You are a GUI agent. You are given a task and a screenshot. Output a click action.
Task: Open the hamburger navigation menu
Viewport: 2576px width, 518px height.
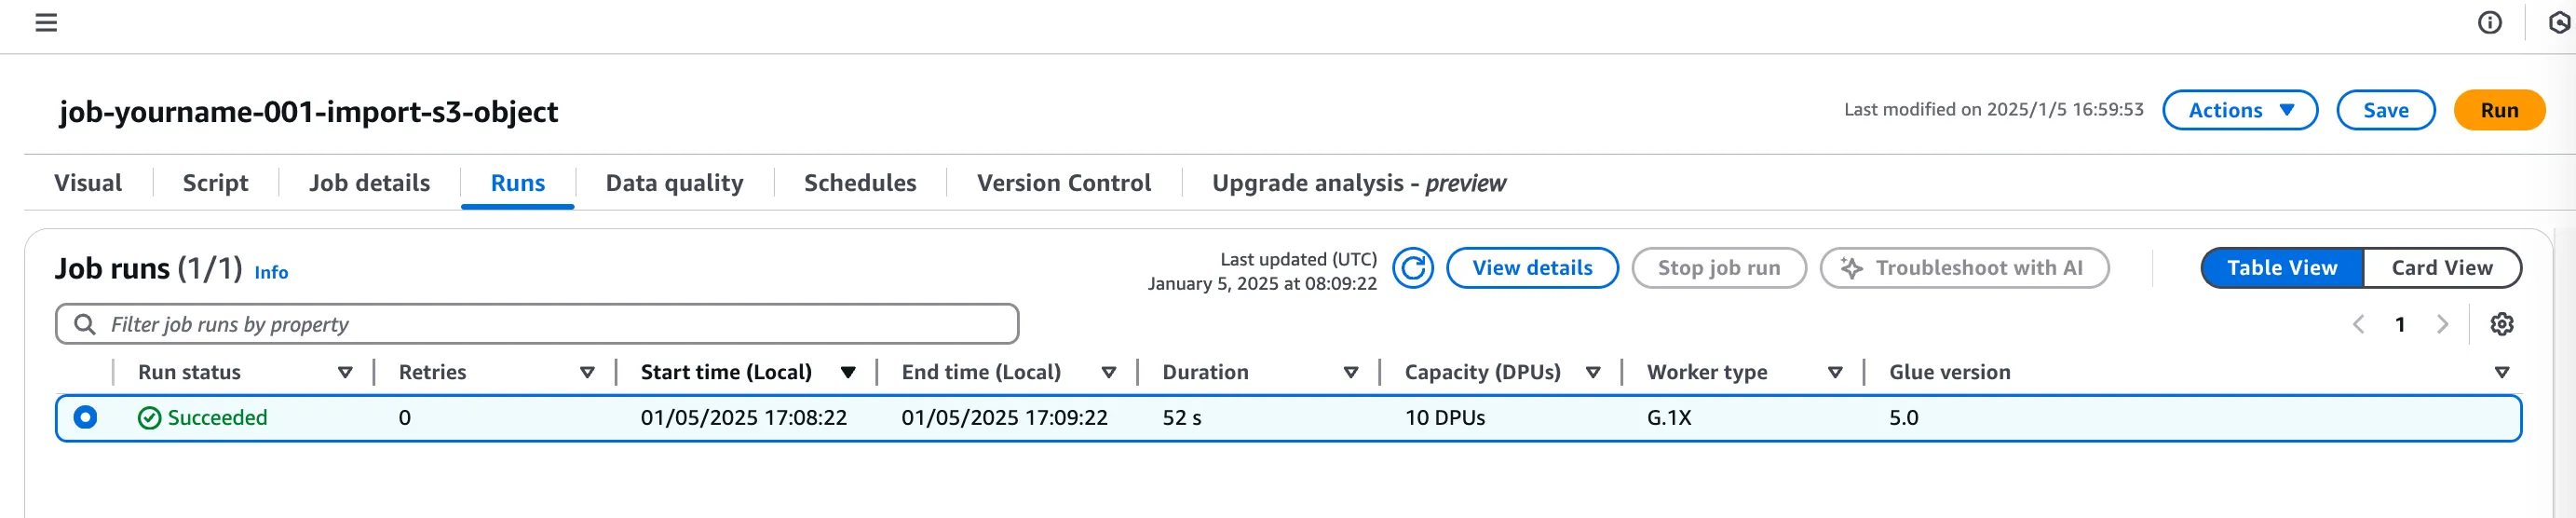click(46, 22)
